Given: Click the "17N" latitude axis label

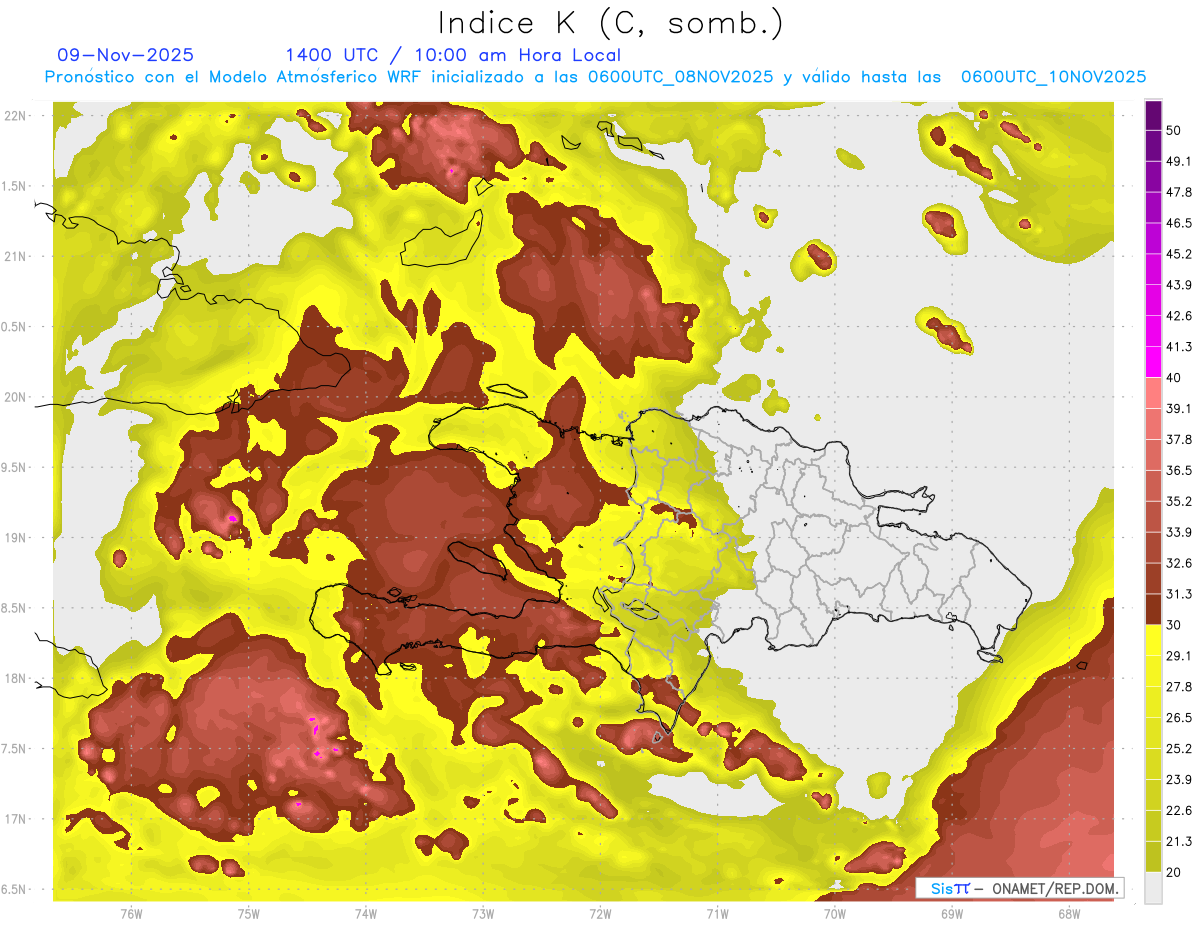Looking at the screenshot, I should (15, 819).
